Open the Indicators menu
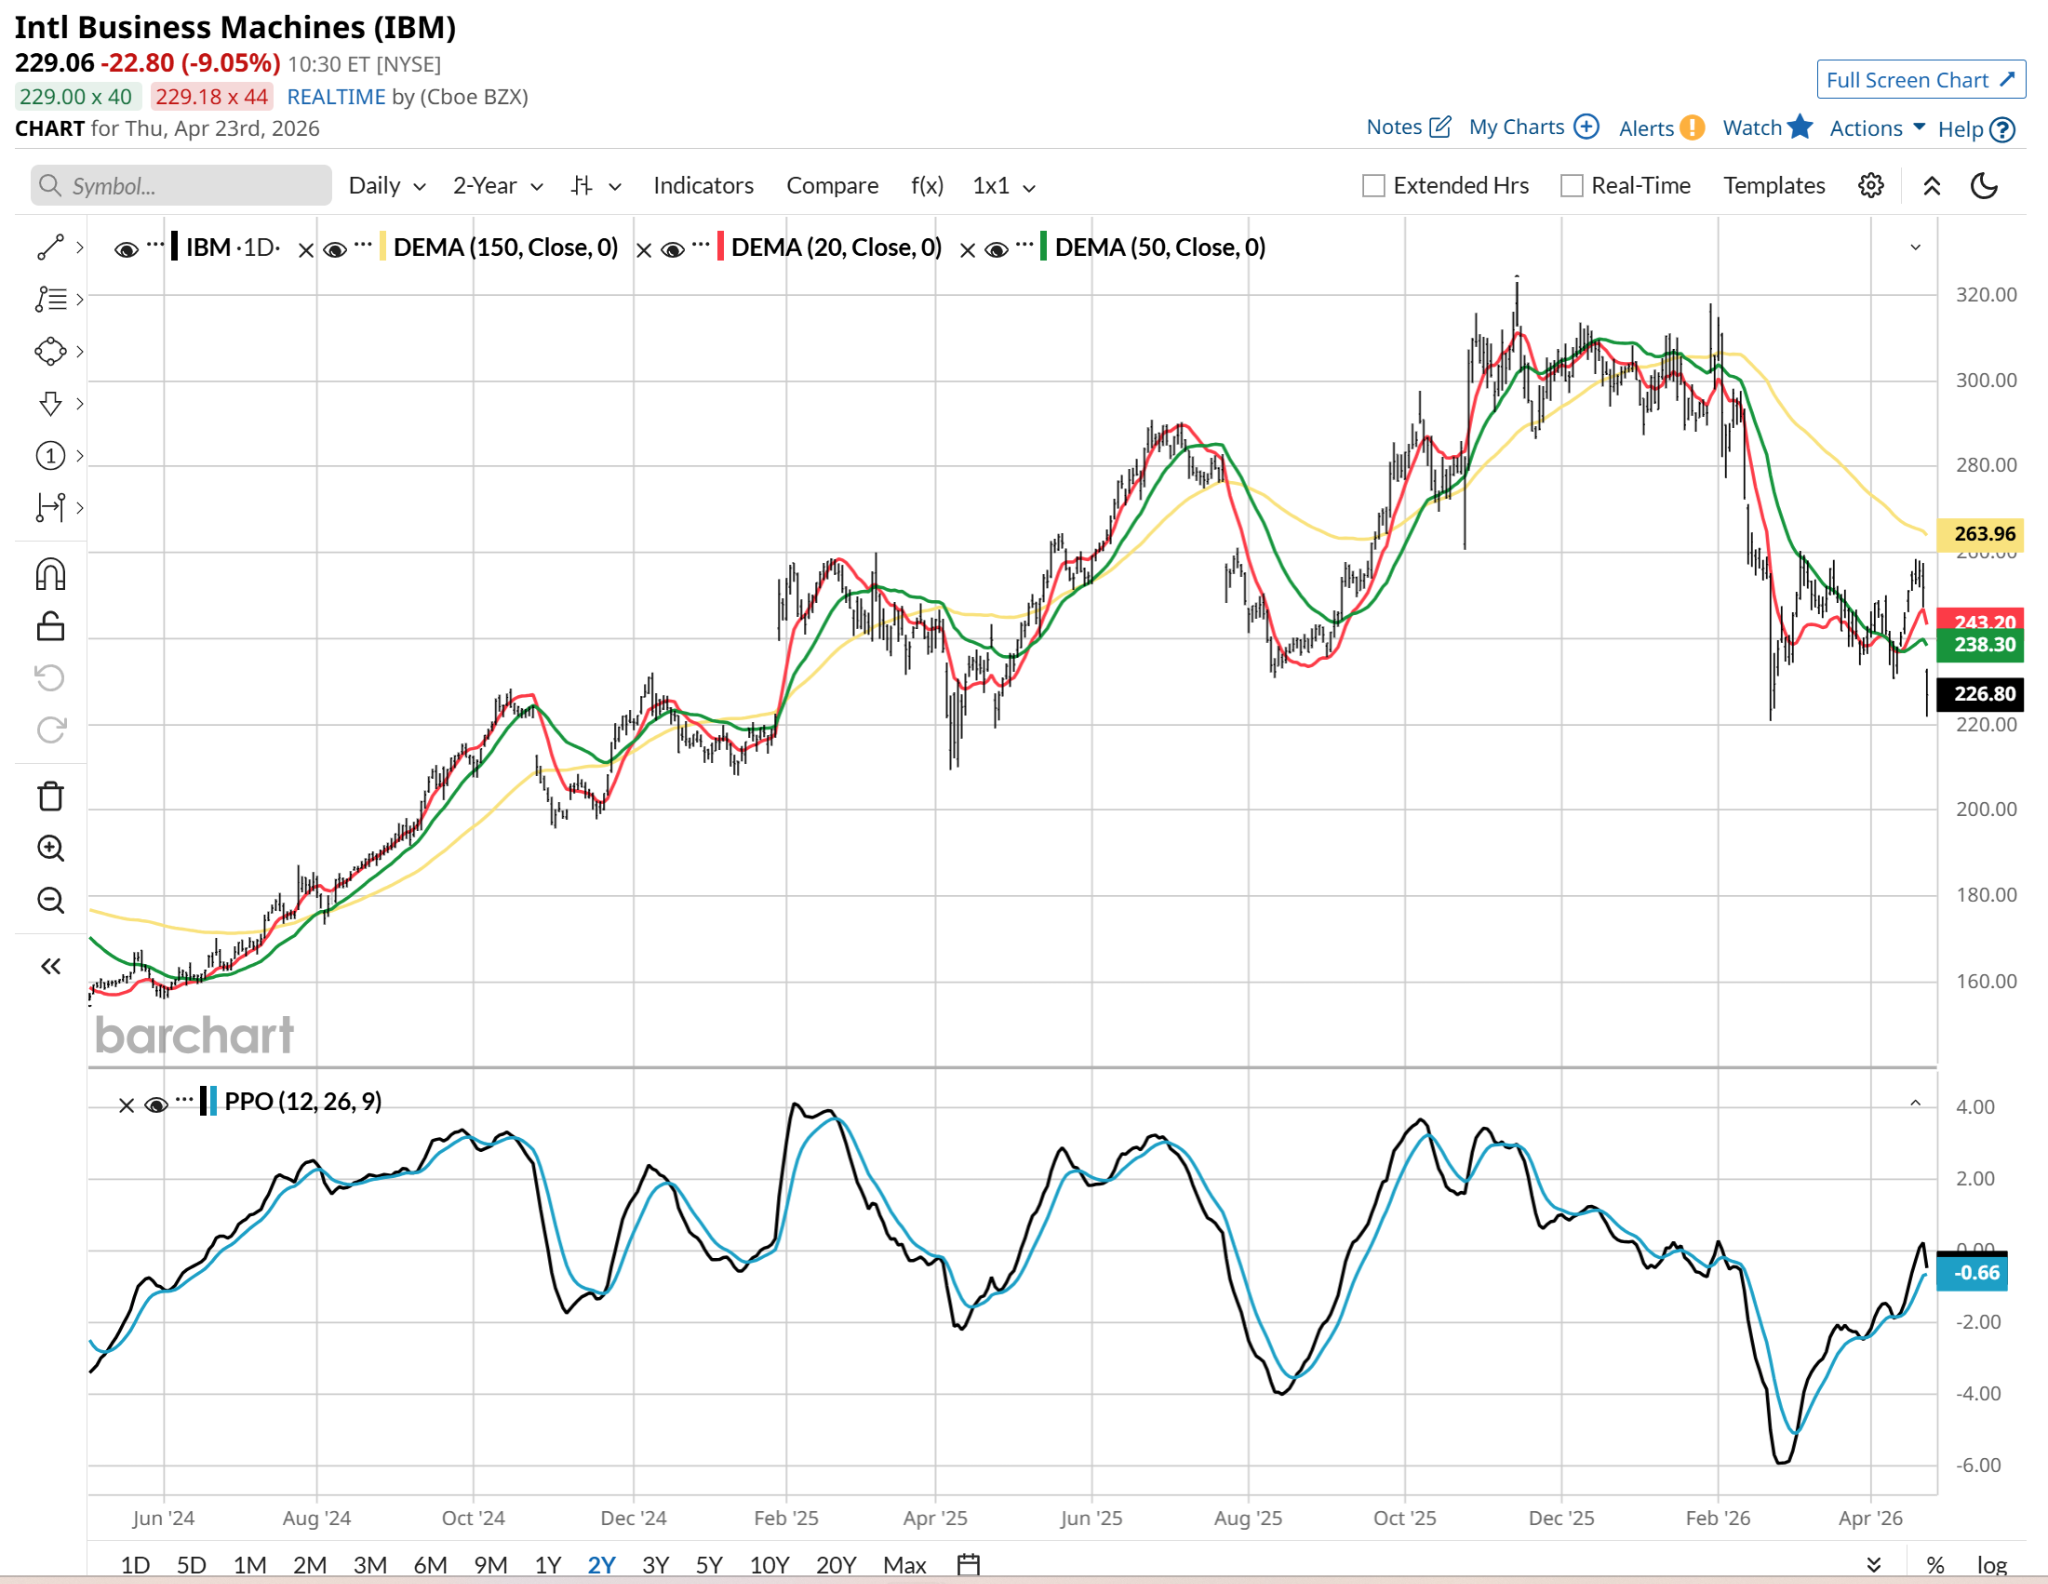This screenshot has width=2048, height=1584. (x=703, y=186)
